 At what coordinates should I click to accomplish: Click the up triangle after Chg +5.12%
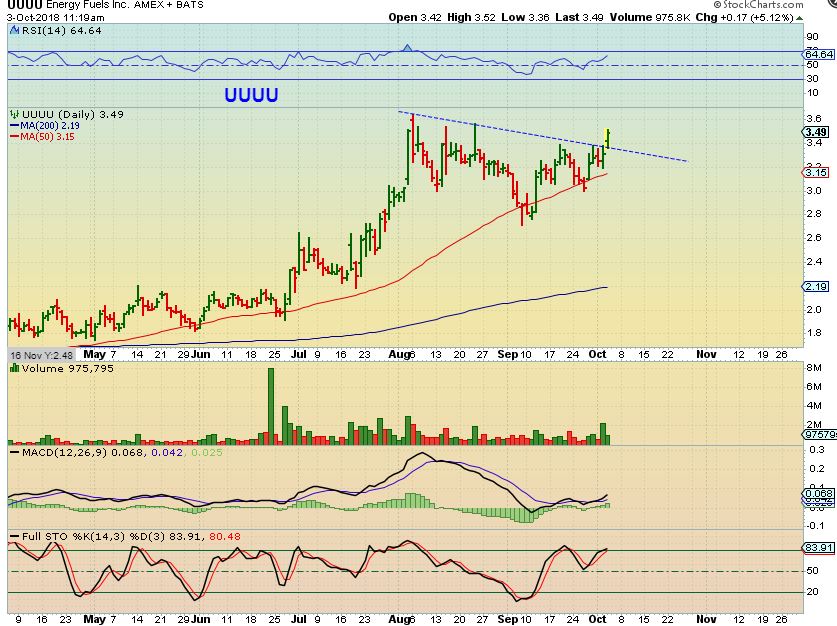800,18
